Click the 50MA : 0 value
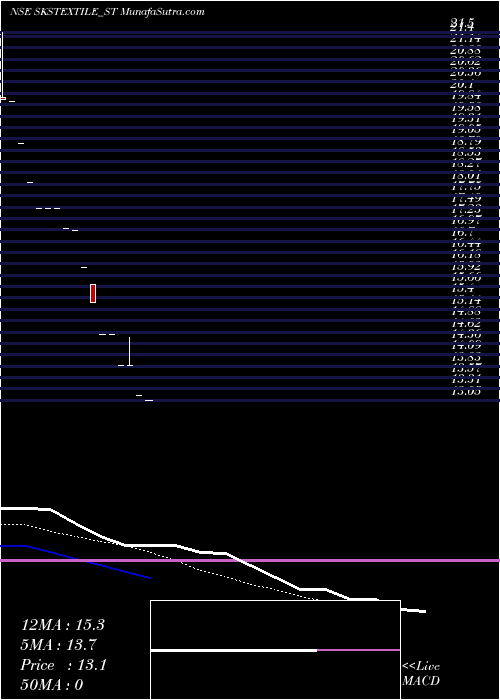Image resolution: width=500 pixels, height=700 pixels. click(52, 685)
